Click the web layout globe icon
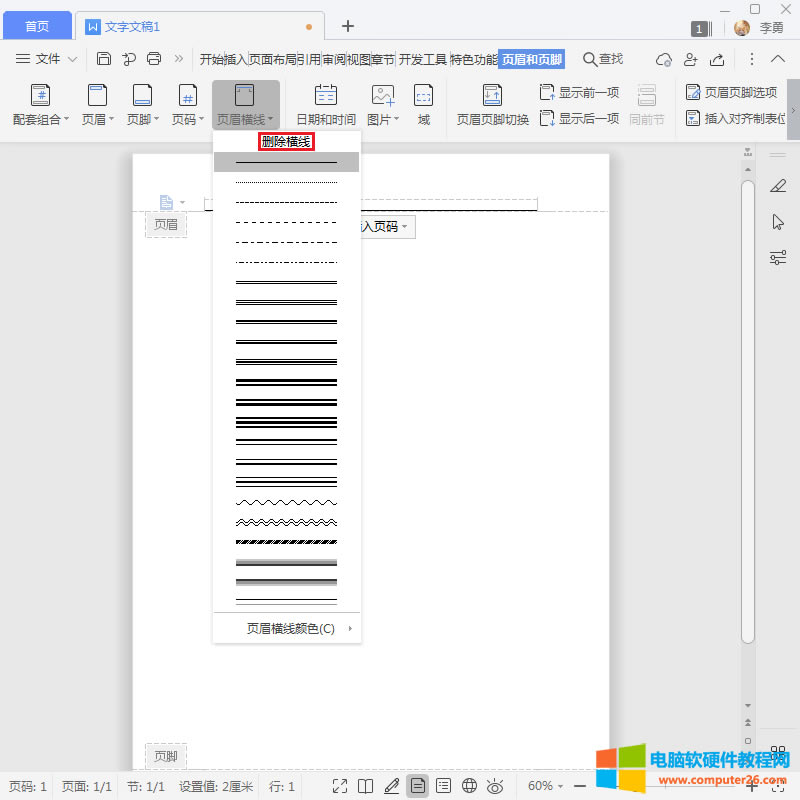800x800 pixels. (469, 786)
